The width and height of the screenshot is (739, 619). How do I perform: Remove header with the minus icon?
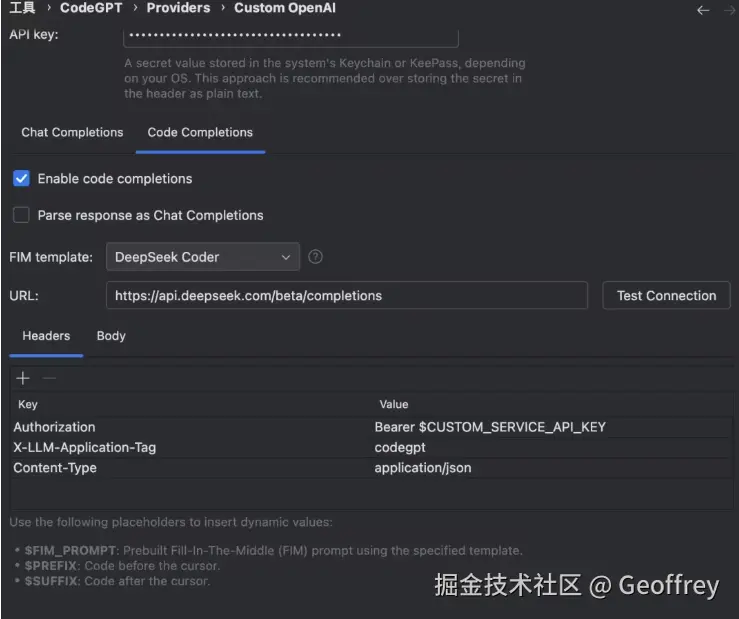pyautogui.click(x=49, y=378)
